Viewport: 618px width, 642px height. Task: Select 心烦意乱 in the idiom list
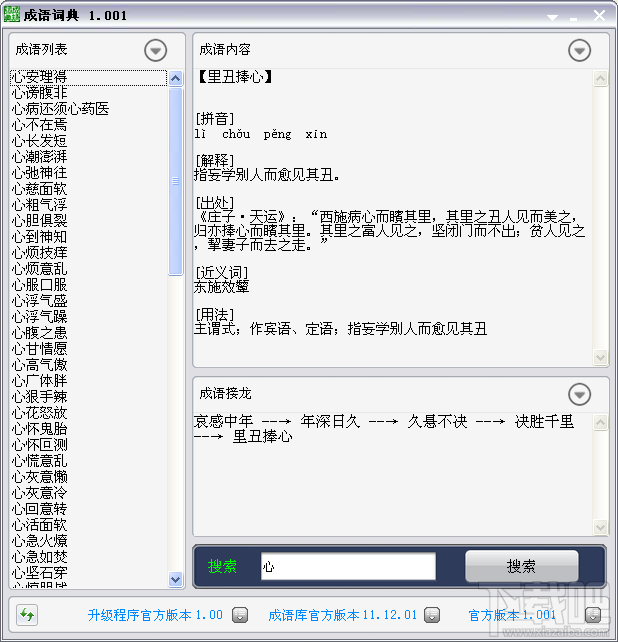[x=40, y=269]
